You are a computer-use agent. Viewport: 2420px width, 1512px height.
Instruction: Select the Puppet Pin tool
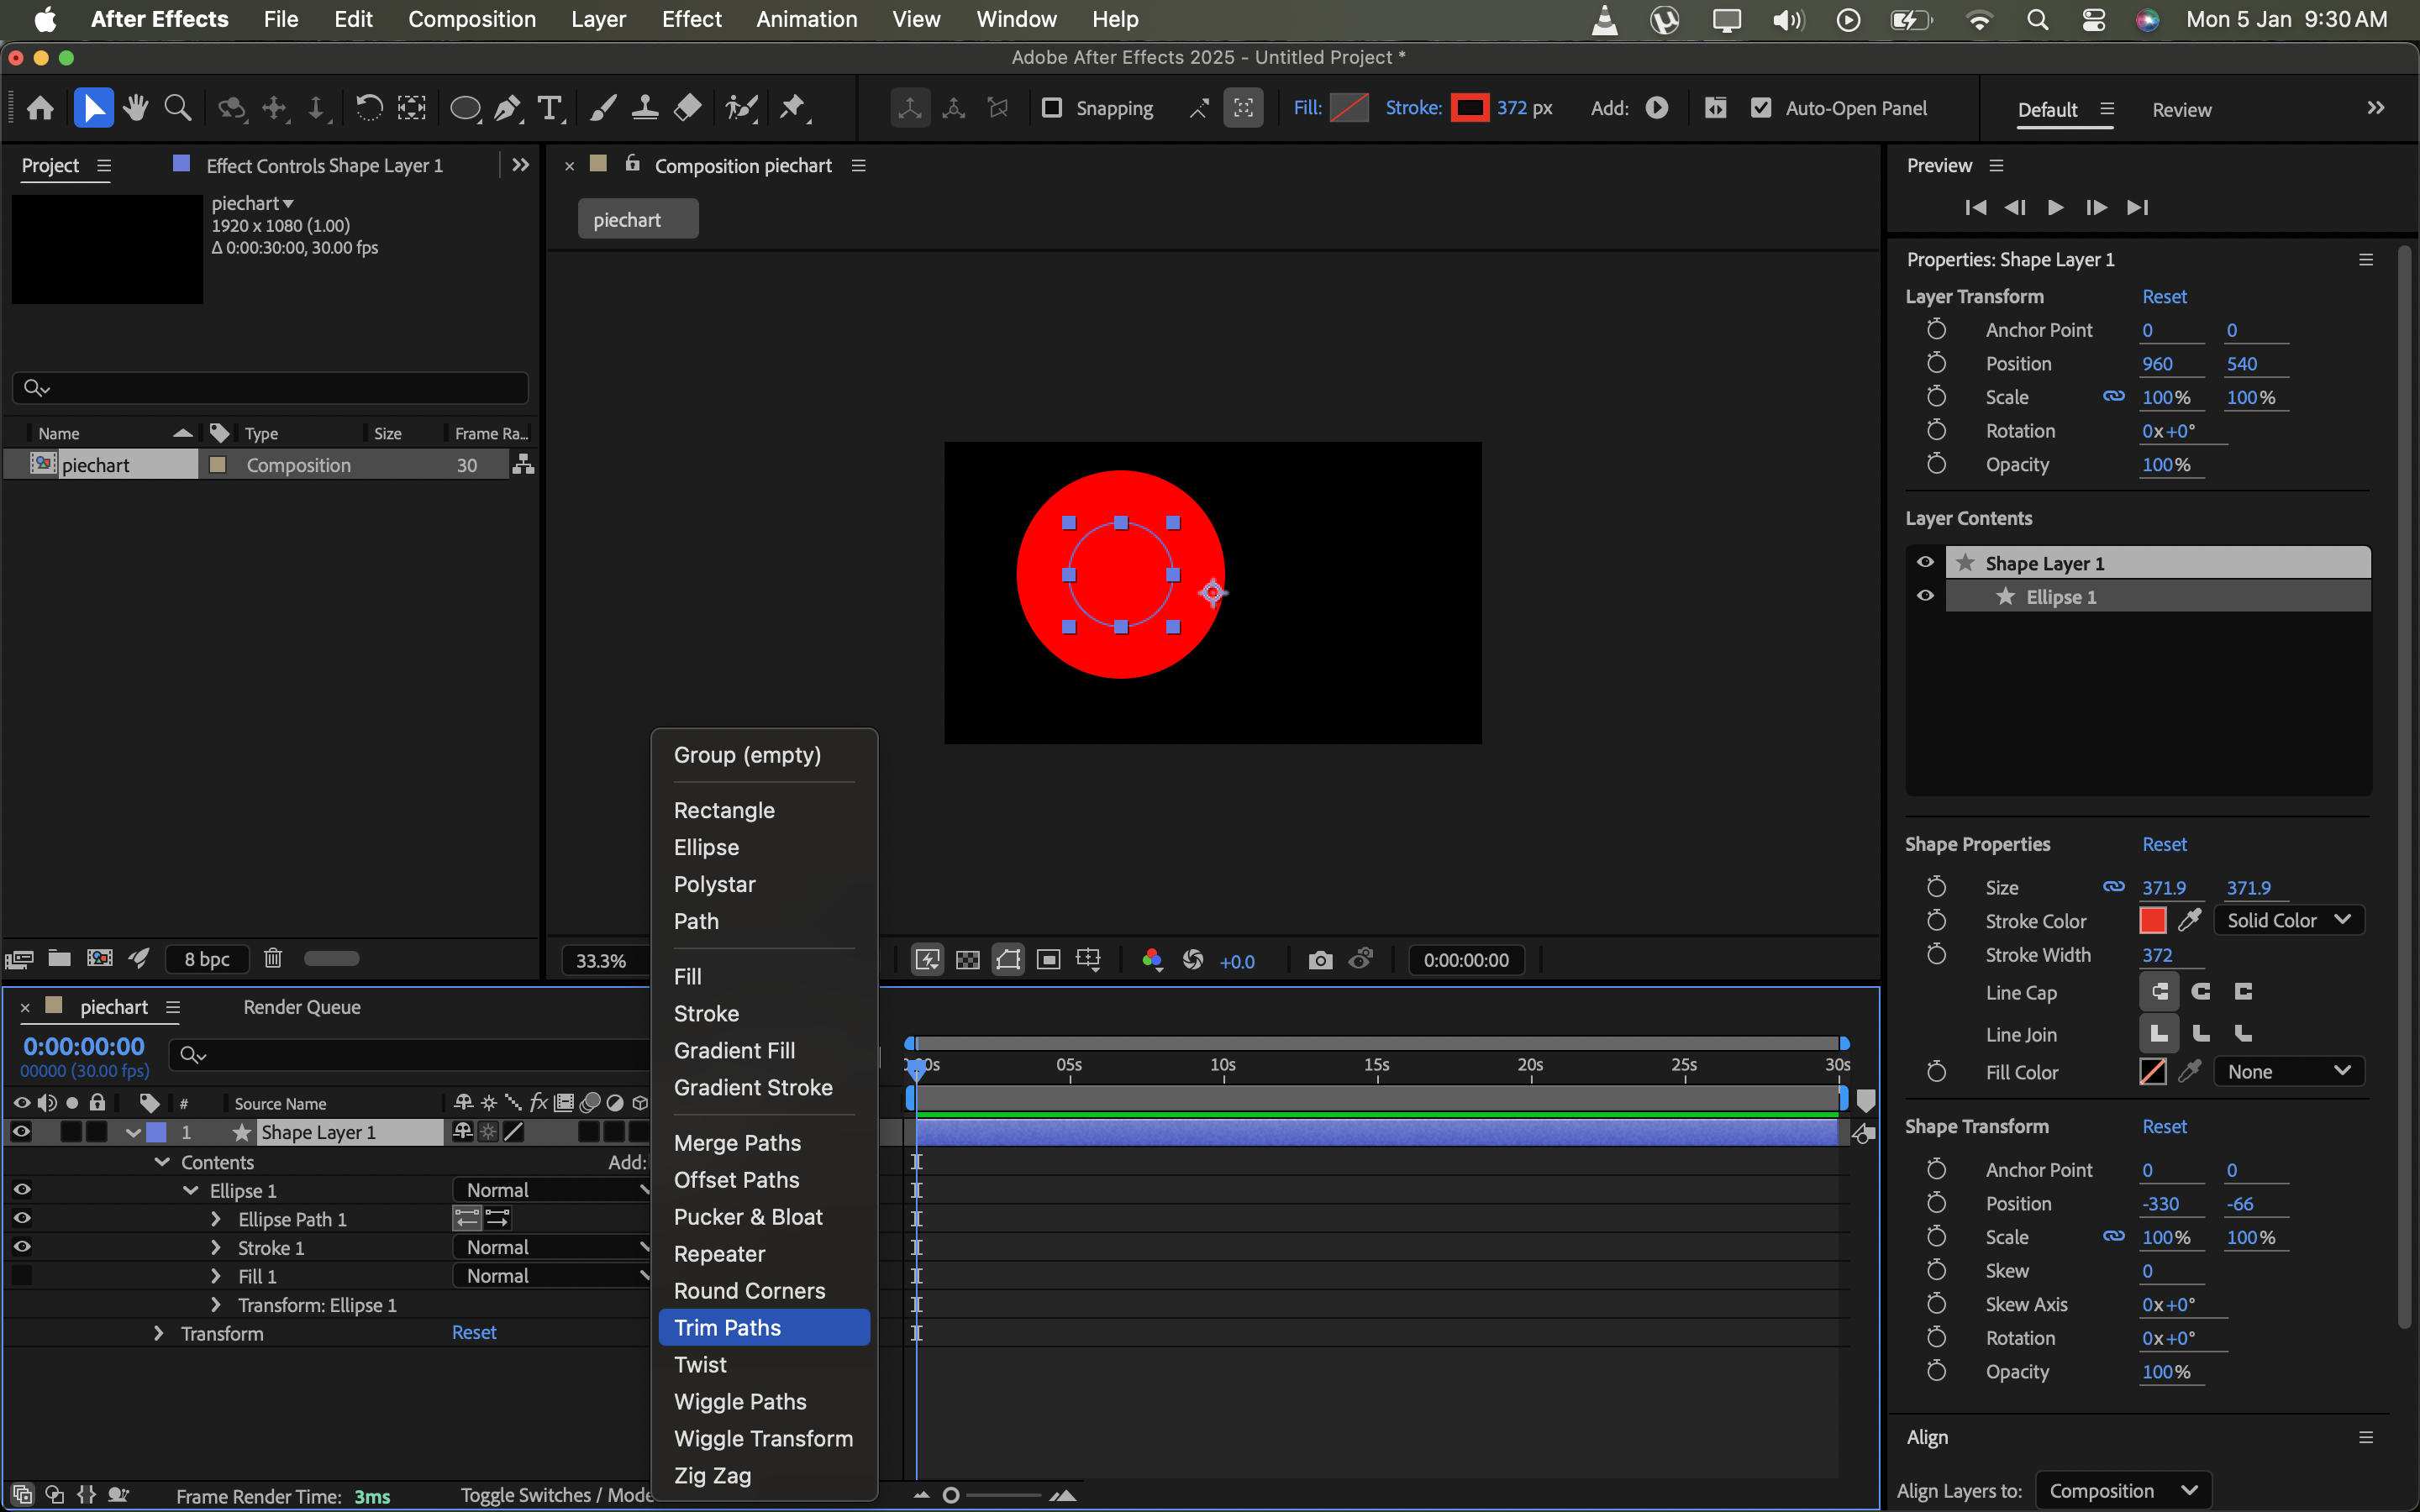(793, 108)
